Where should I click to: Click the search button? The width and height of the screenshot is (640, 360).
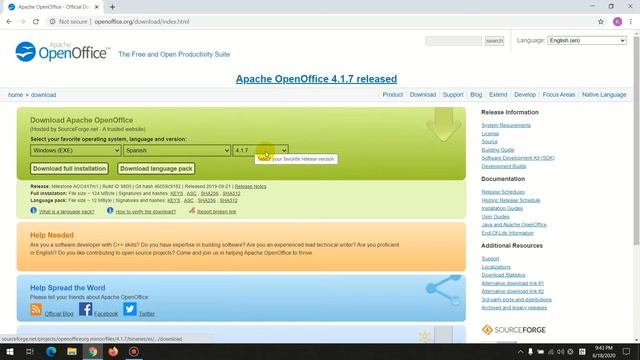(x=494, y=41)
